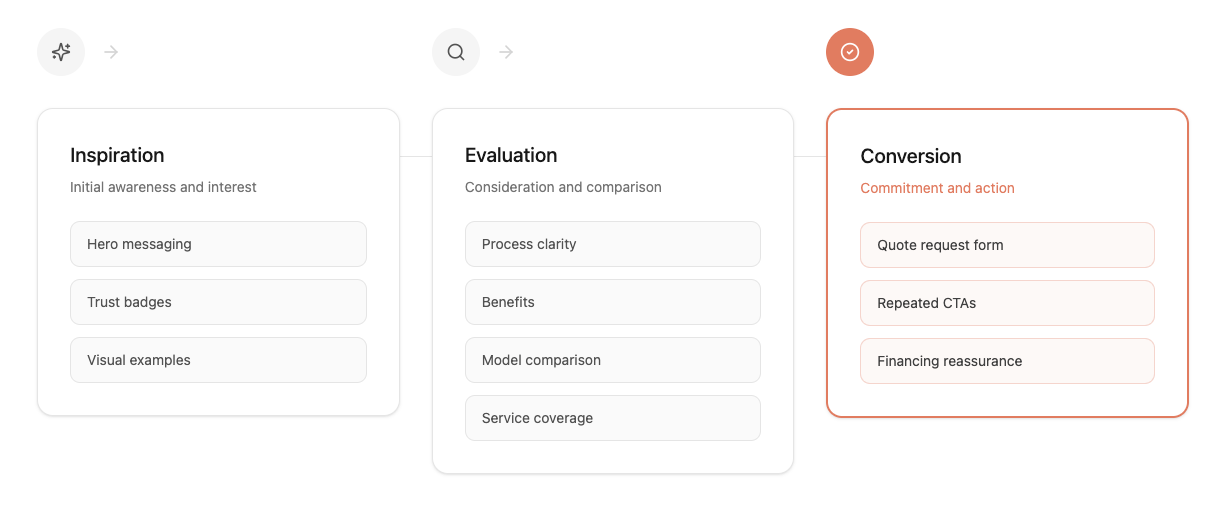
Task: Click the orange checkmark Conversion icon
Action: coord(850,52)
